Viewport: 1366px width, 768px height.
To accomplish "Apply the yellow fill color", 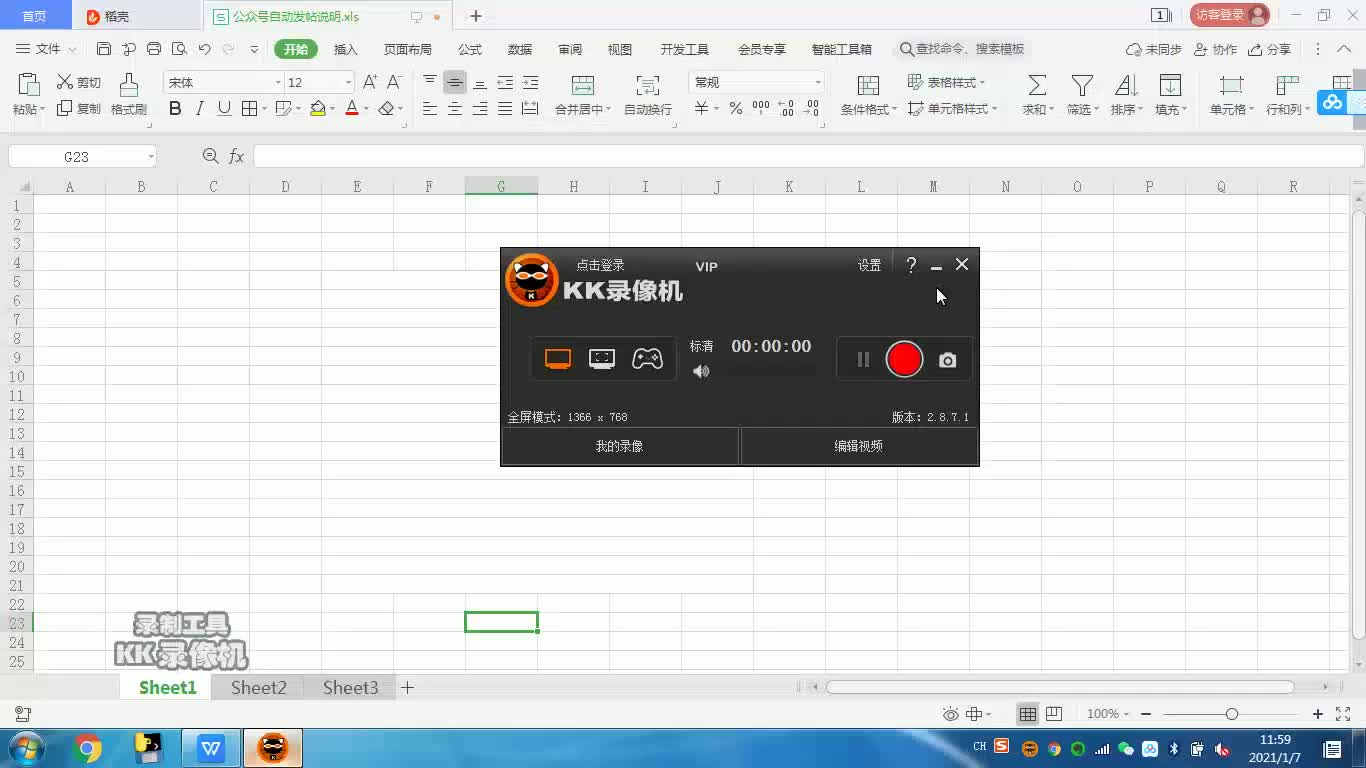I will coord(317,108).
